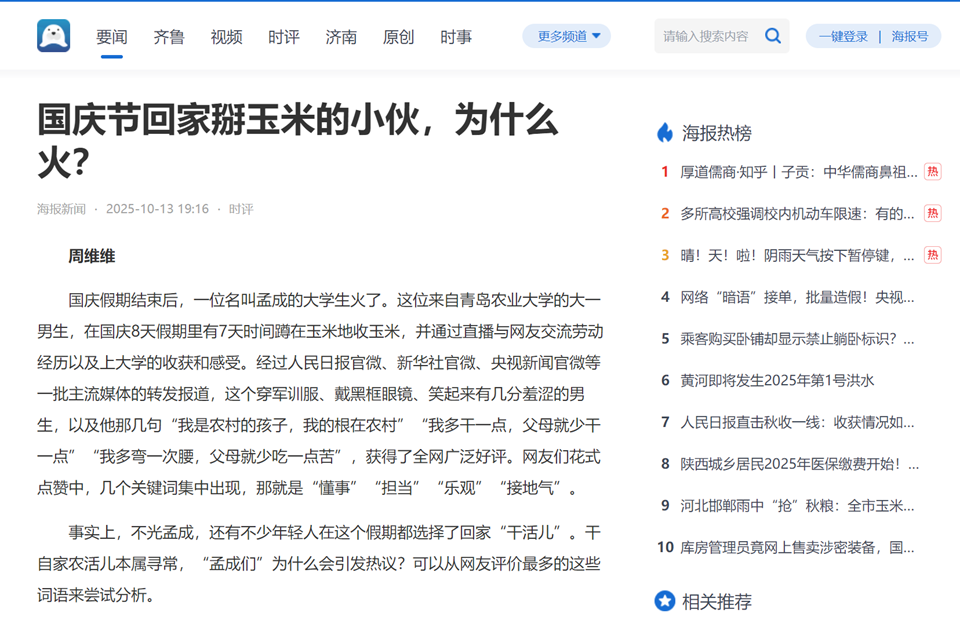
Task: Switch to the 齐鲁 tab
Action: [x=169, y=37]
